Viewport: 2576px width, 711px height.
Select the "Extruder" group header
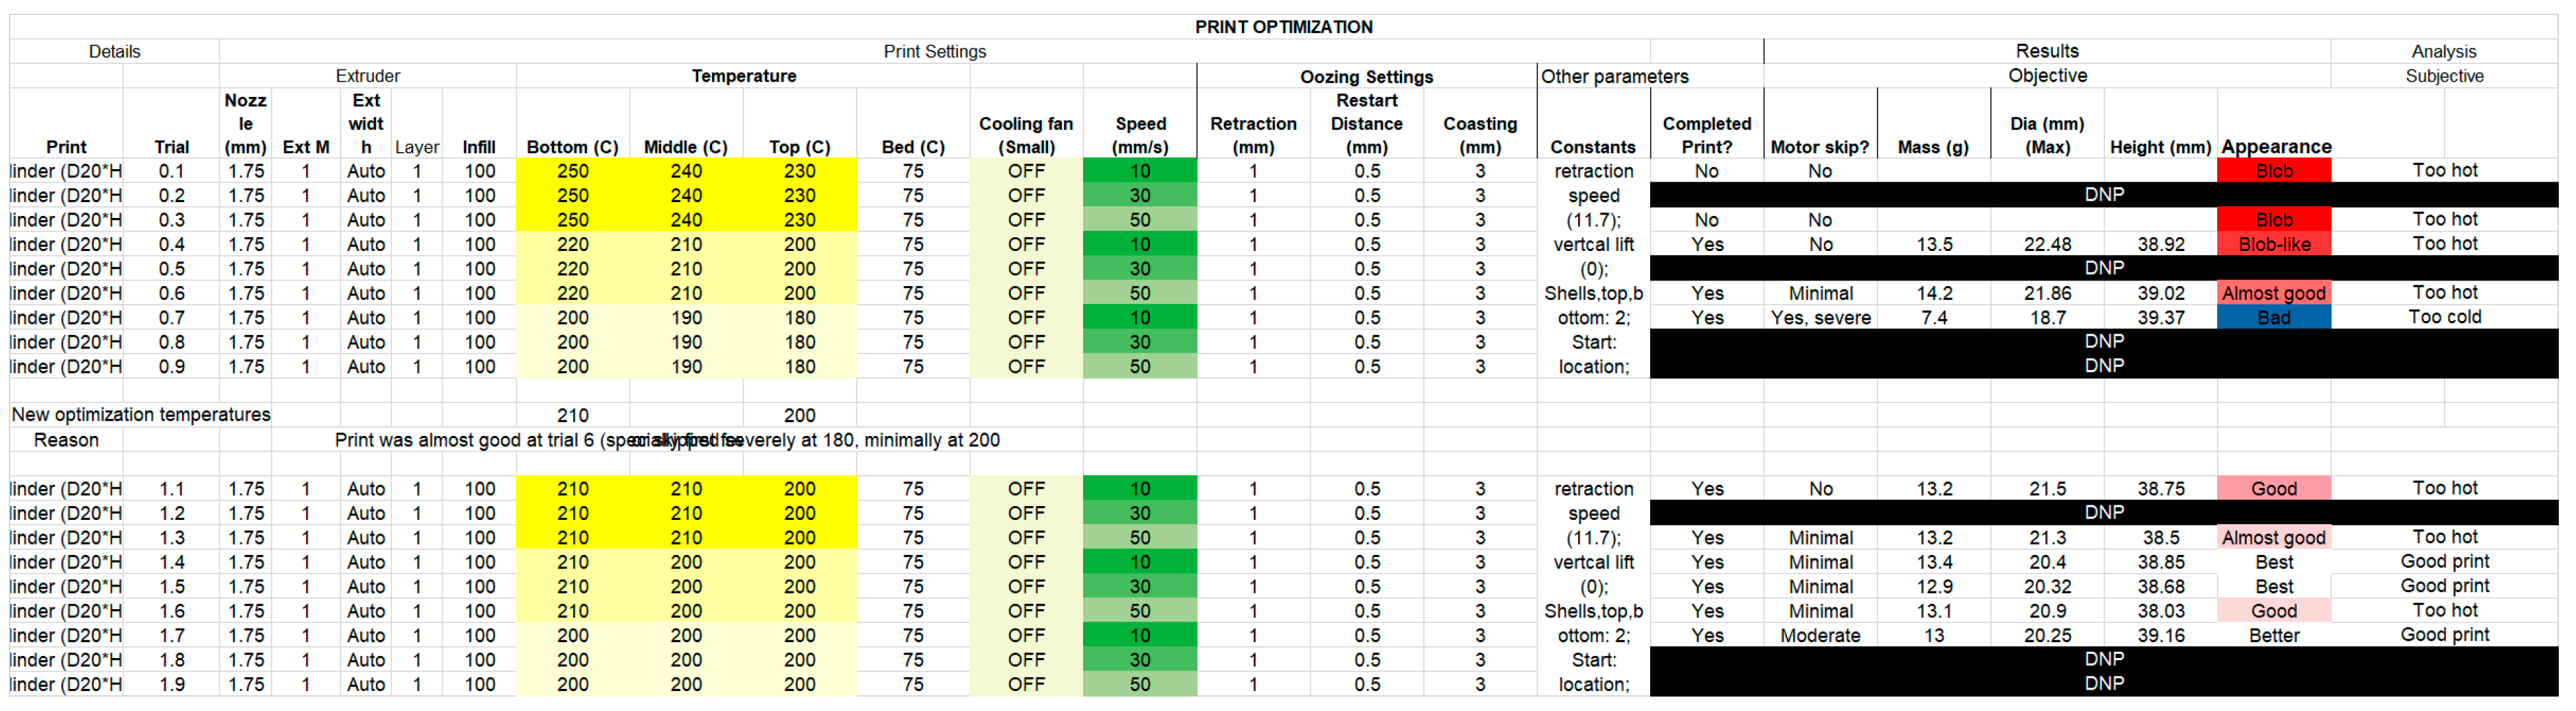pyautogui.click(x=367, y=76)
